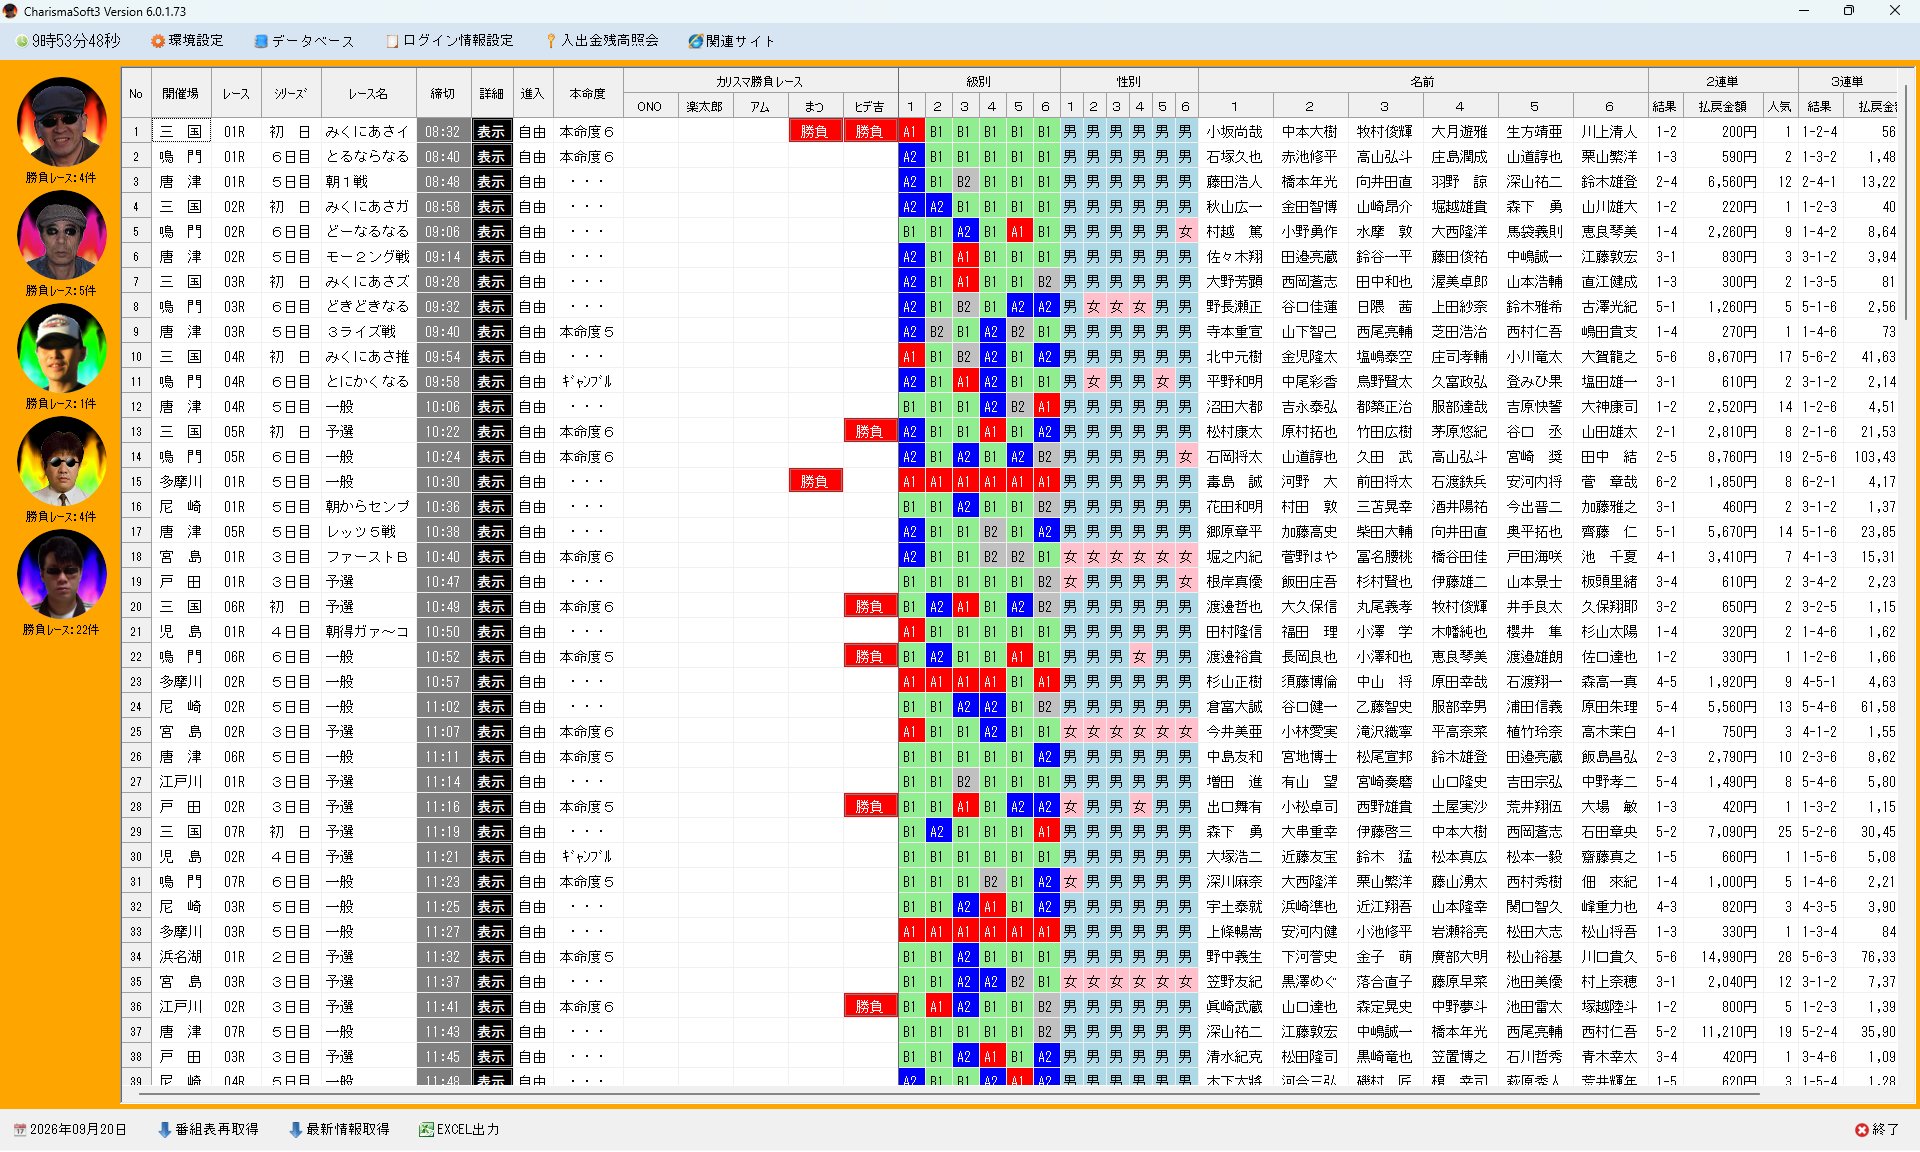Viewport: 1920px width, 1152px height.
Task: Open the データベース menu
Action: [x=304, y=41]
